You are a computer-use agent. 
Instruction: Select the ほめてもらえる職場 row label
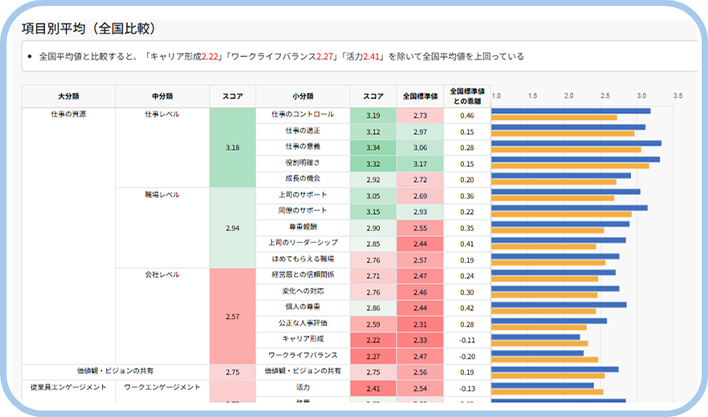(303, 259)
